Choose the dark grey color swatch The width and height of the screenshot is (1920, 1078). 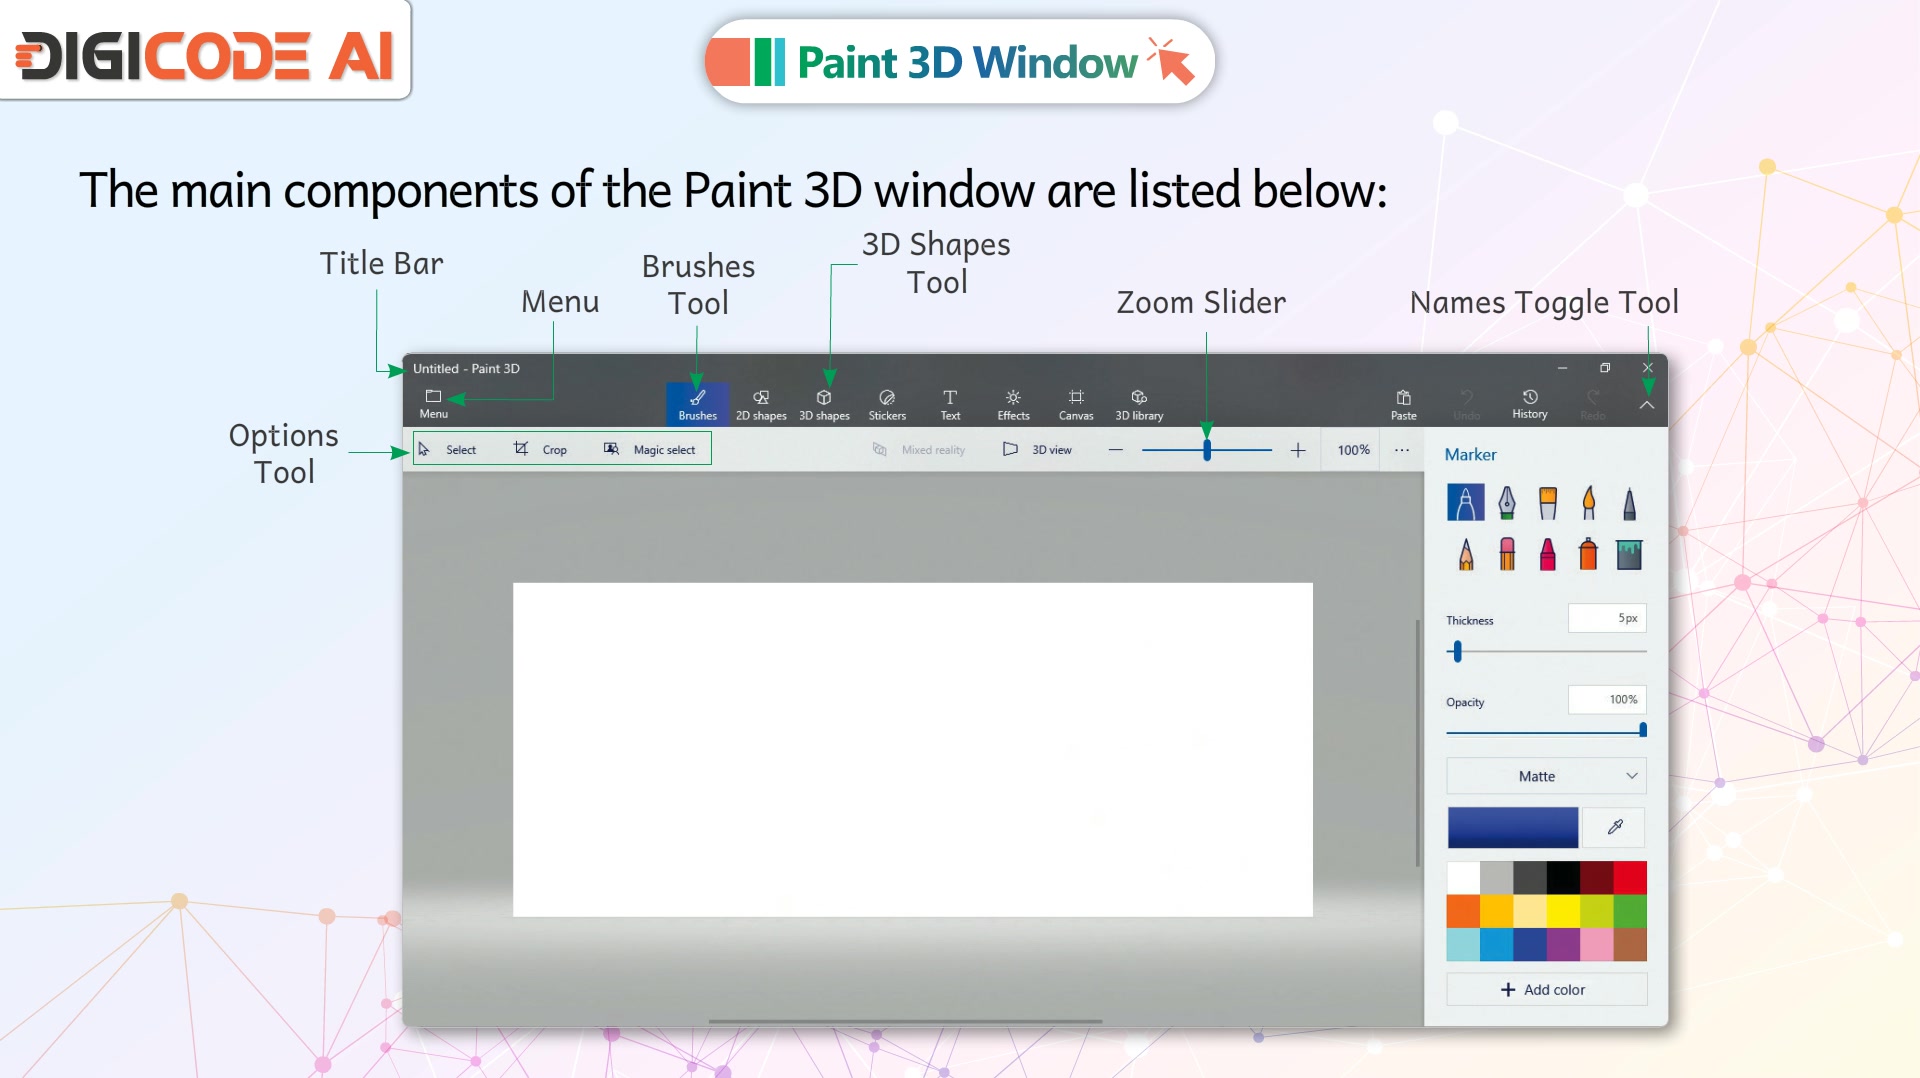(1530, 878)
